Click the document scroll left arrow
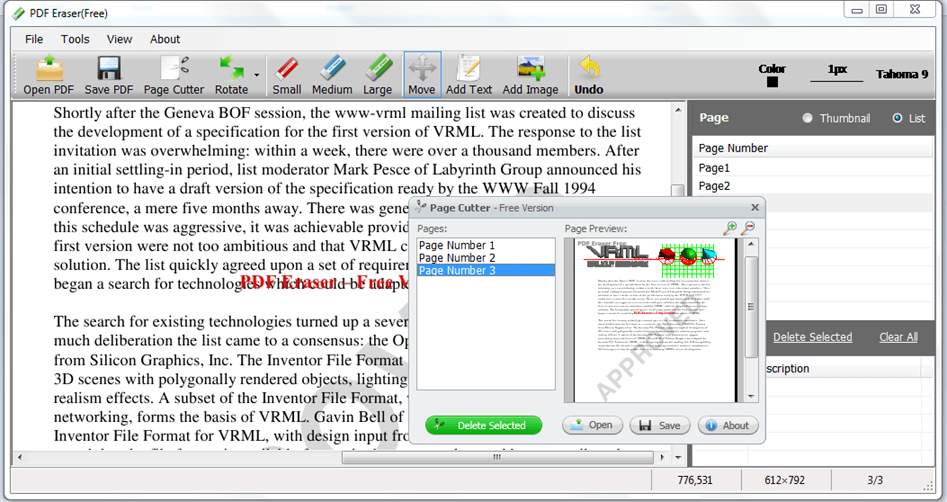Image resolution: width=947 pixels, height=502 pixels. point(20,457)
